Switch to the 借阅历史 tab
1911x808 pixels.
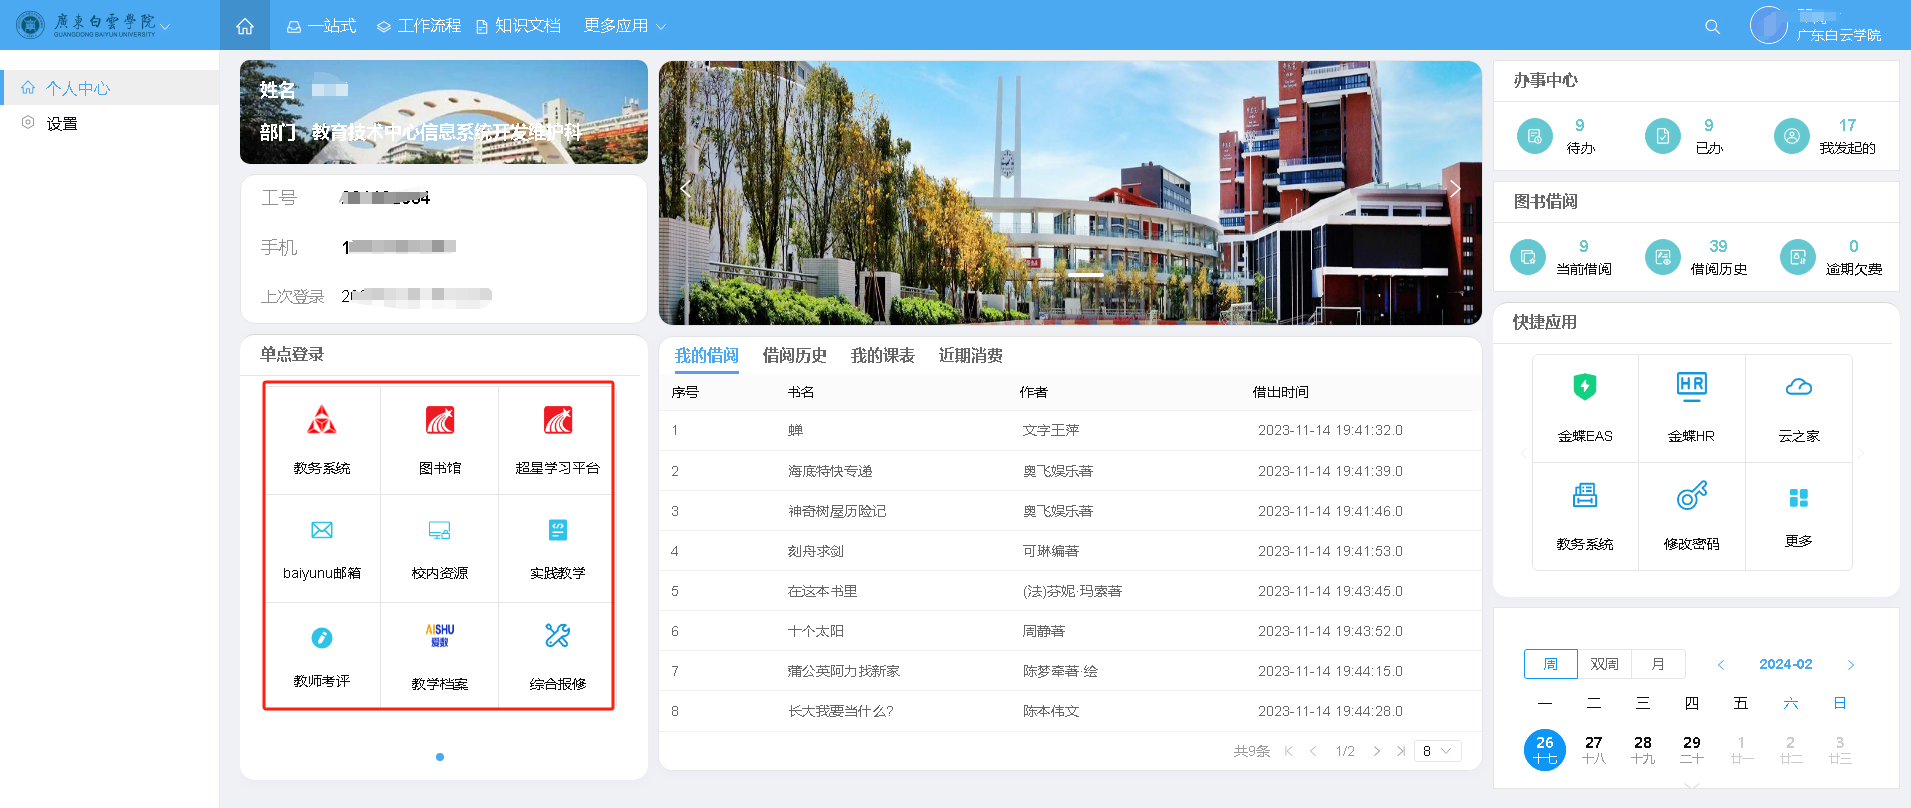(794, 356)
